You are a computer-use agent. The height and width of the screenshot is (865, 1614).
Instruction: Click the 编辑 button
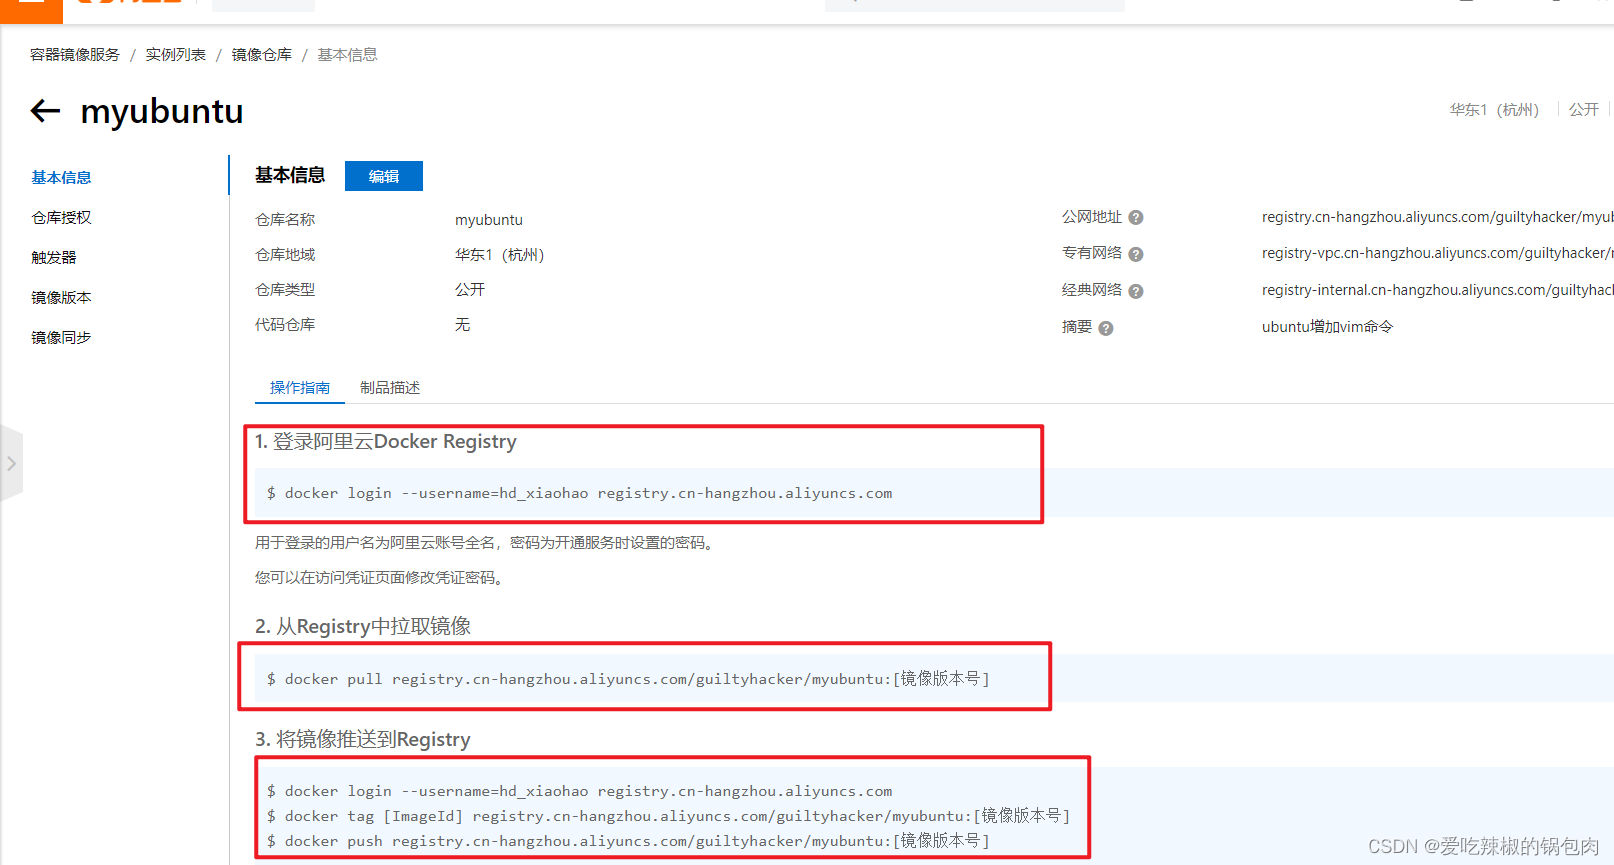pos(384,176)
